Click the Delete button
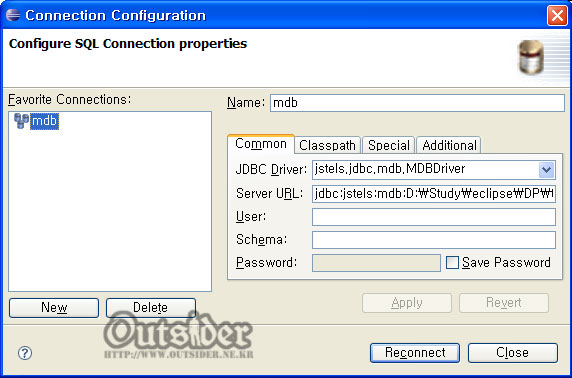Screen dimensions: 572x378 coord(151,308)
